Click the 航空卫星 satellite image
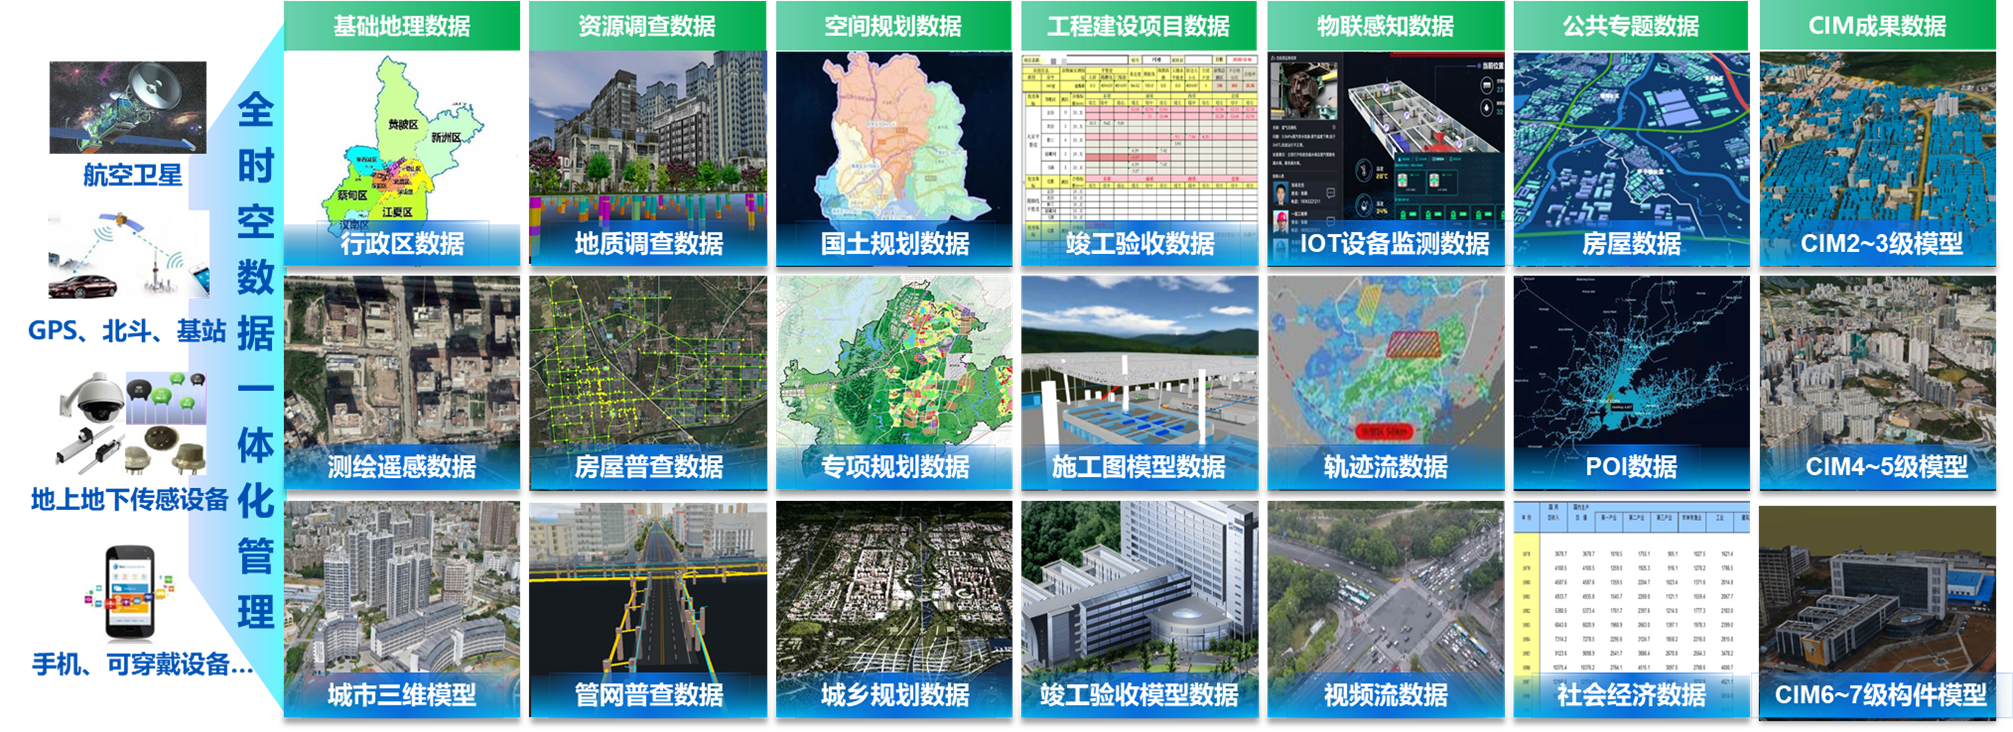The height and width of the screenshot is (732, 2013). click(x=128, y=107)
